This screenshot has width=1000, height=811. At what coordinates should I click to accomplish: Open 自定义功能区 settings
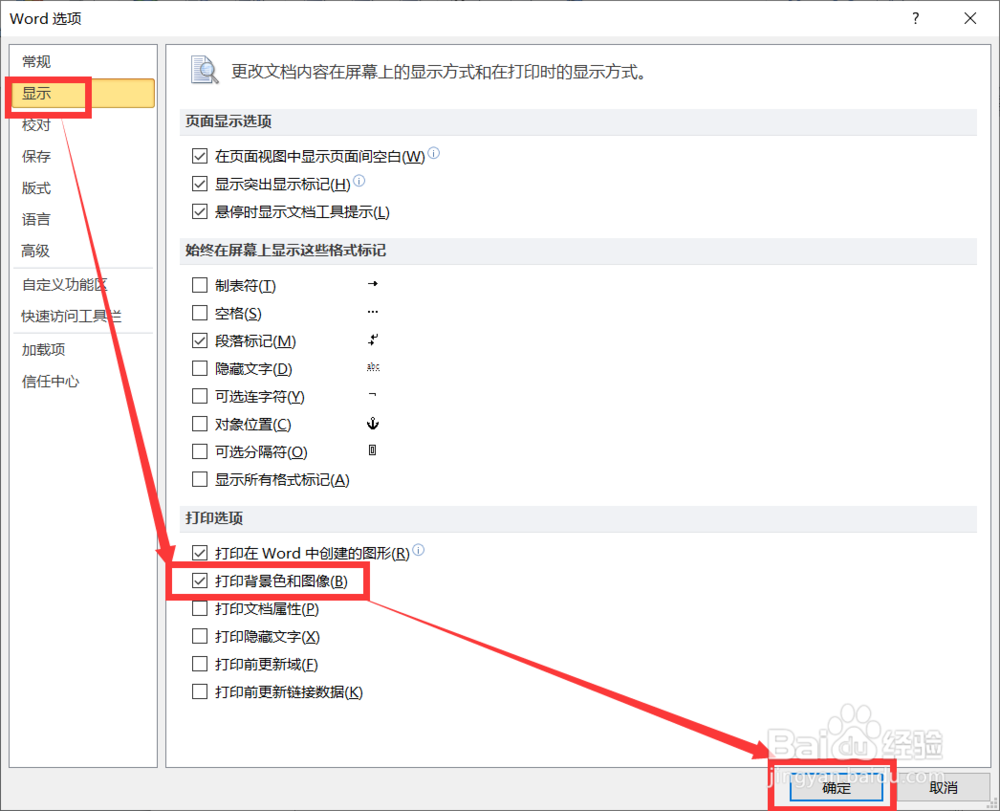click(x=65, y=284)
